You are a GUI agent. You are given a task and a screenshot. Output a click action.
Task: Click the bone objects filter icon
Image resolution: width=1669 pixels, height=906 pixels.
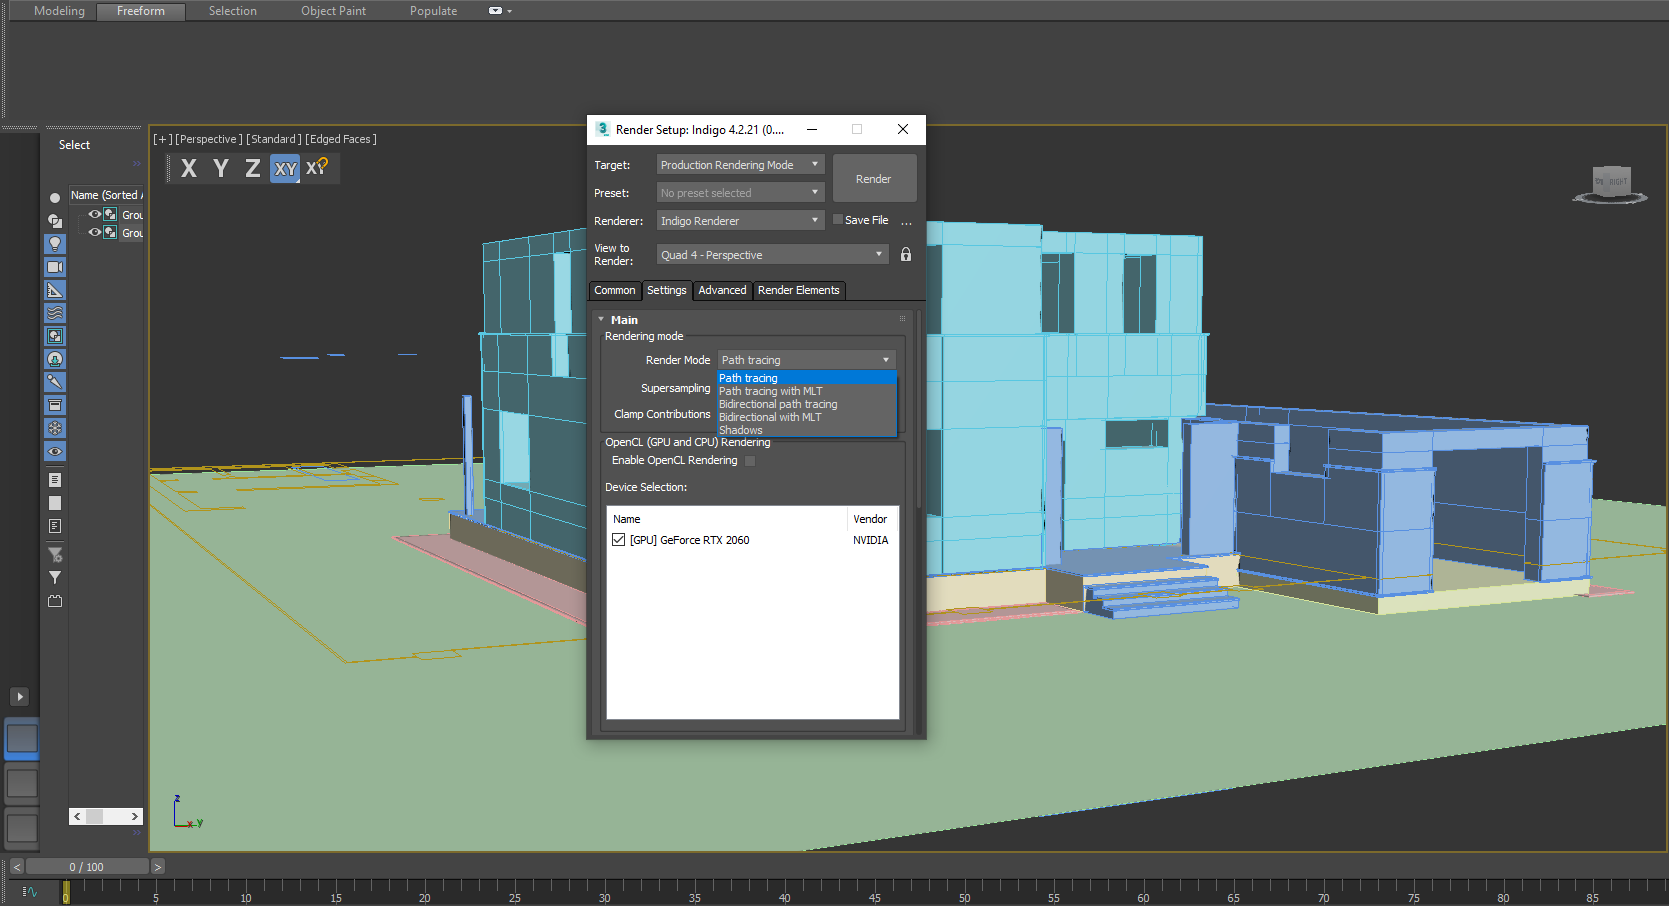55,382
